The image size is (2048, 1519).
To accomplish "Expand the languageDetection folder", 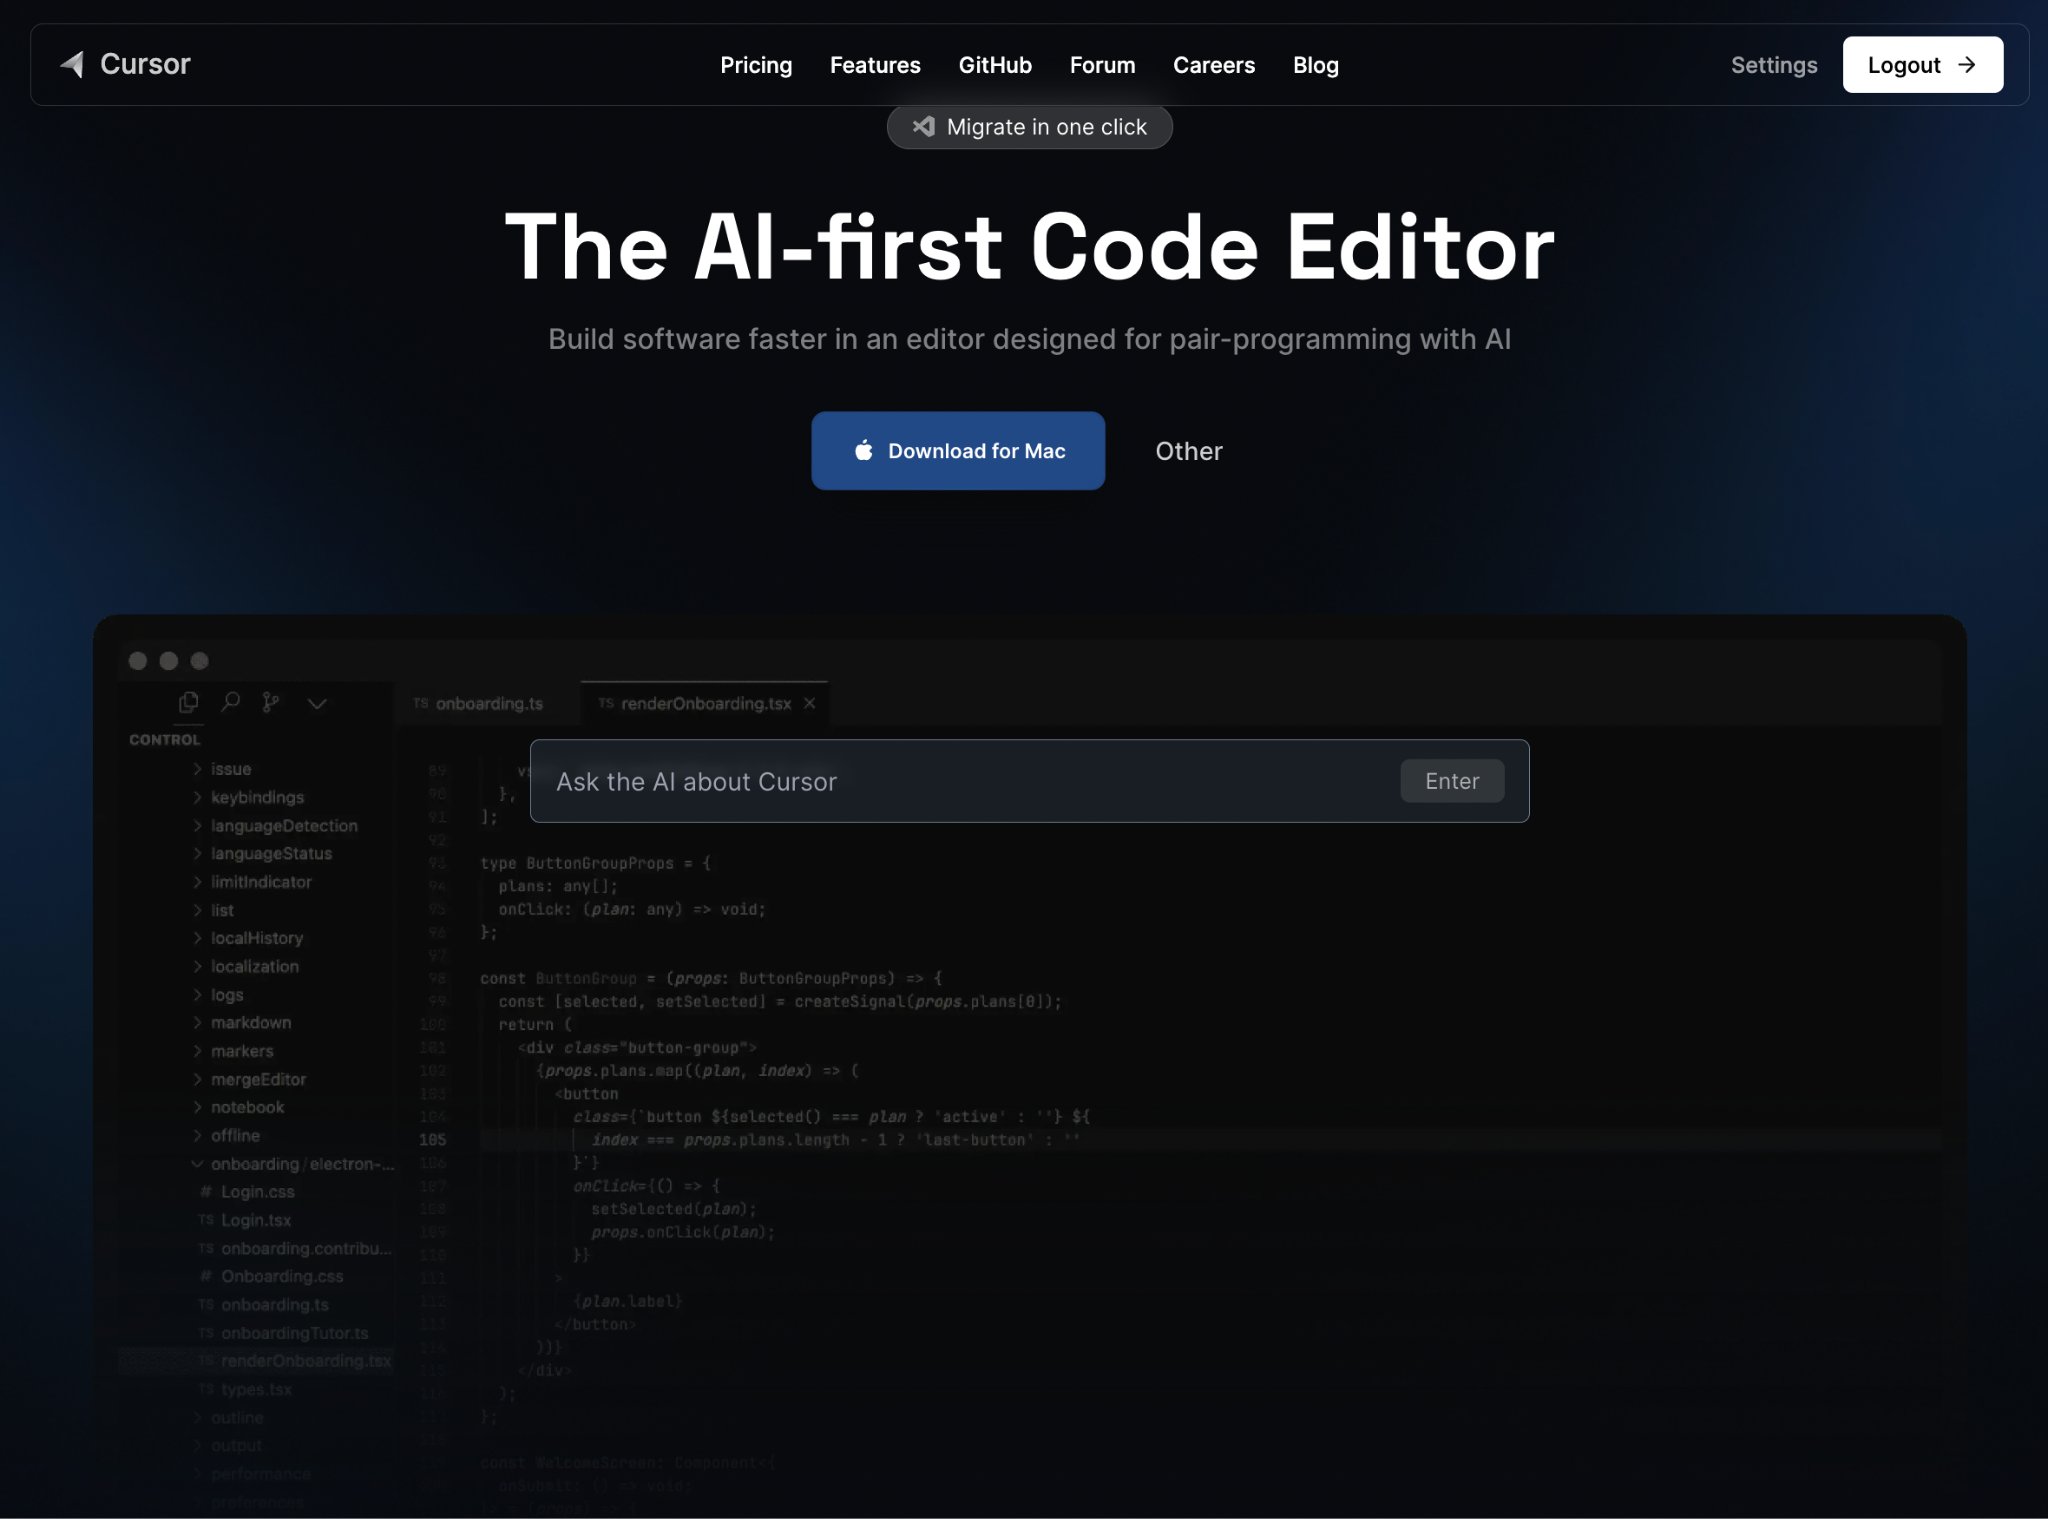I will tap(274, 825).
